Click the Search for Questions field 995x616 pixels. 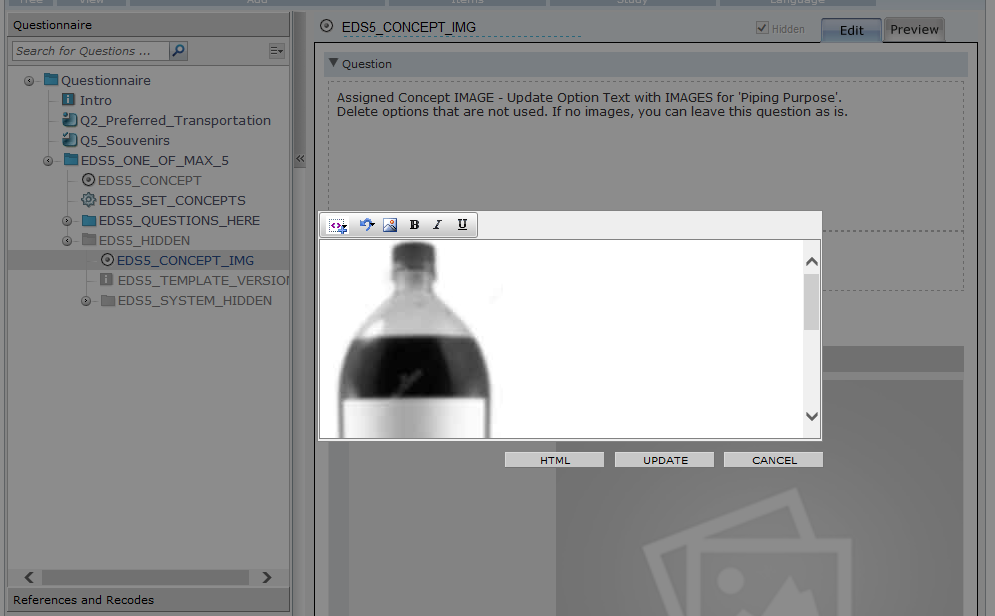[x=91, y=51]
